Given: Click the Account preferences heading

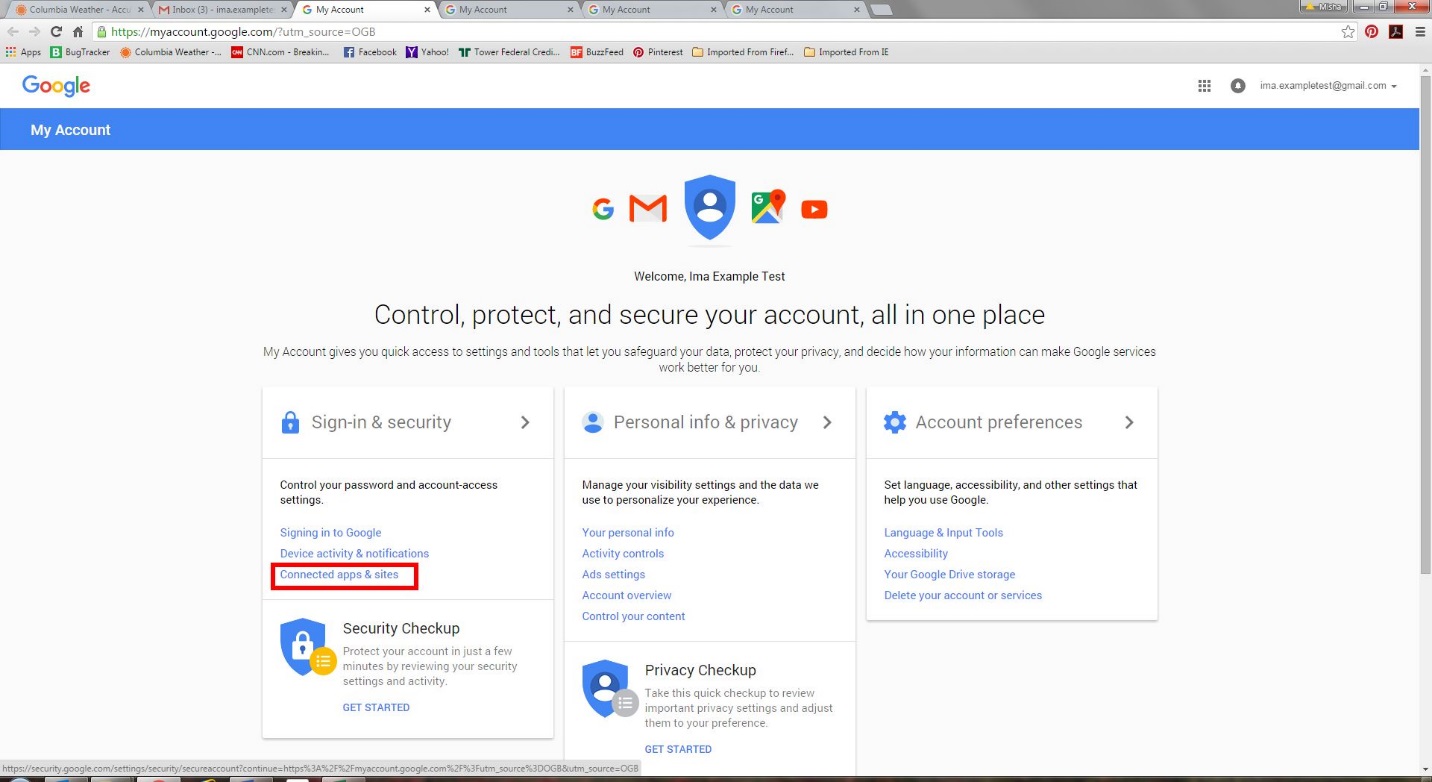Looking at the screenshot, I should [999, 422].
